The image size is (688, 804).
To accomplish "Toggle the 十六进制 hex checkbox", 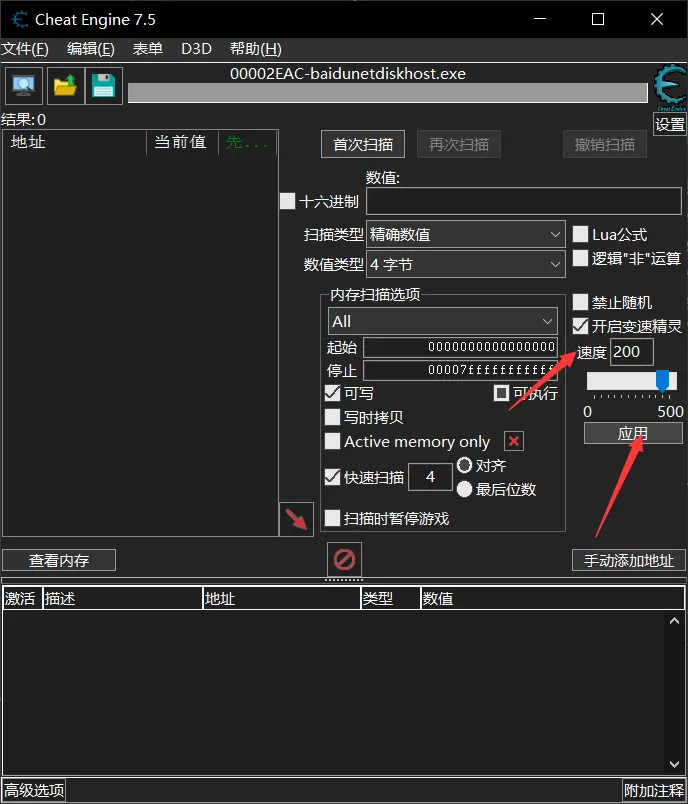I will [288, 201].
